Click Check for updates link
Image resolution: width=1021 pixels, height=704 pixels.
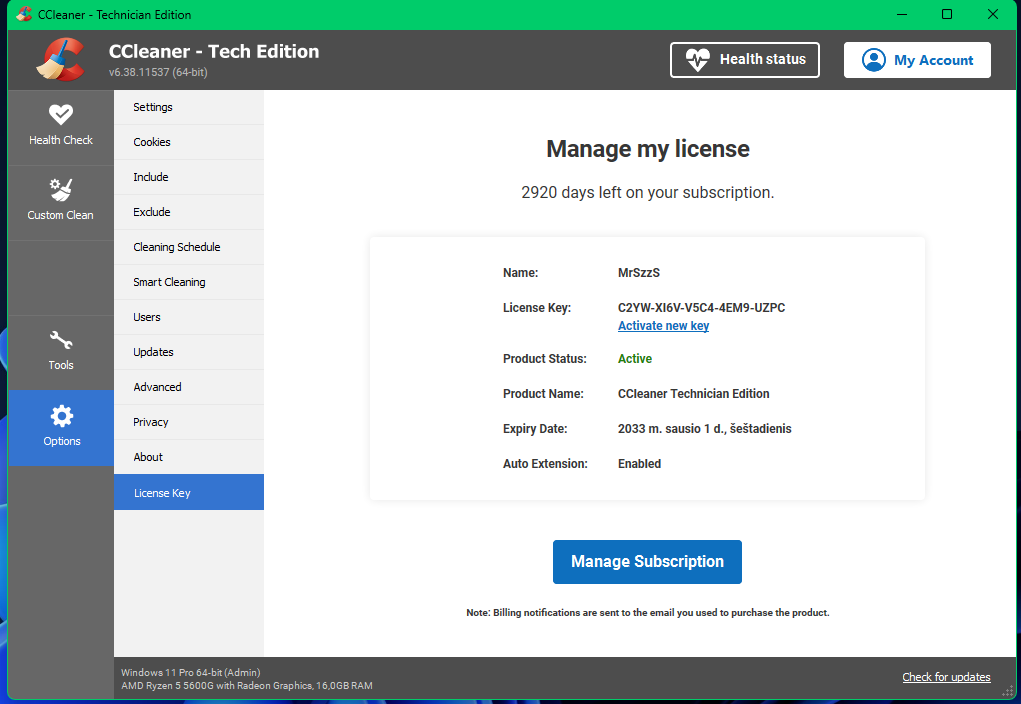tap(946, 677)
